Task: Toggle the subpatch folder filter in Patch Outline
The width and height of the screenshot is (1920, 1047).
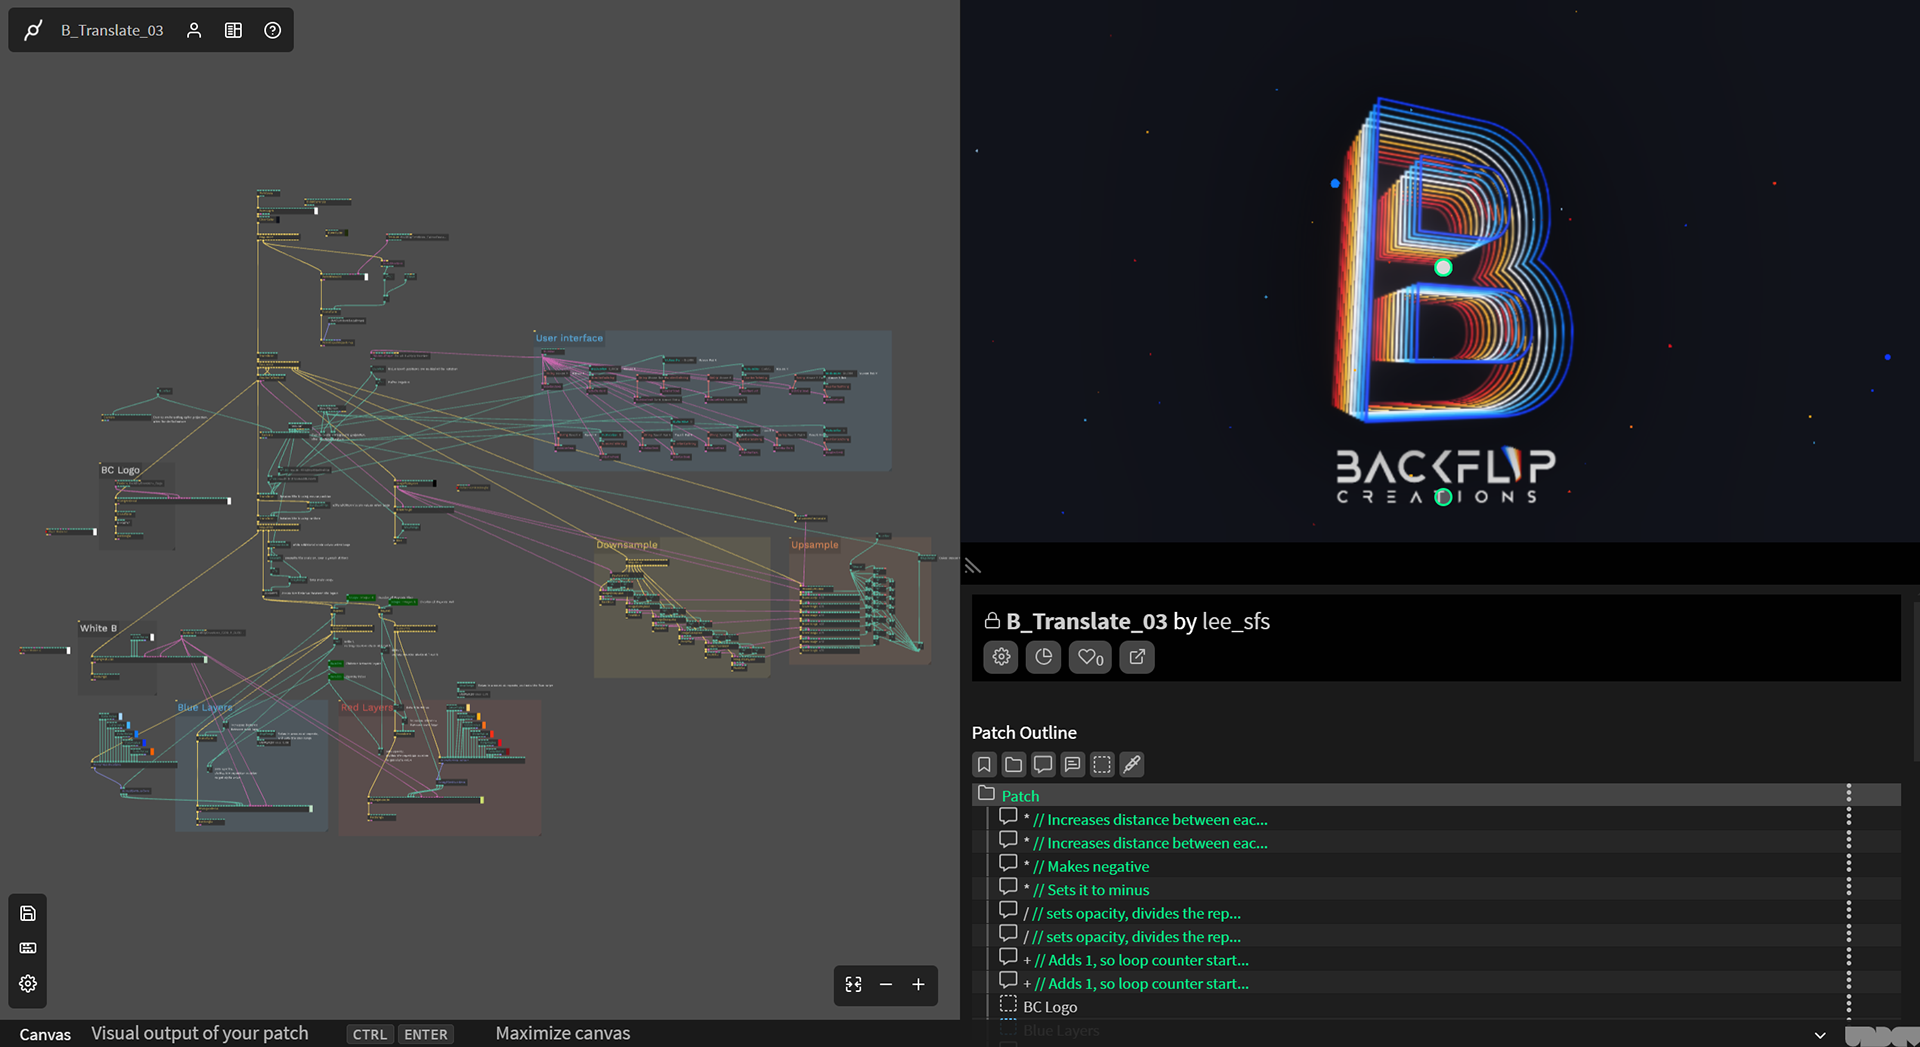Action: [x=1013, y=764]
